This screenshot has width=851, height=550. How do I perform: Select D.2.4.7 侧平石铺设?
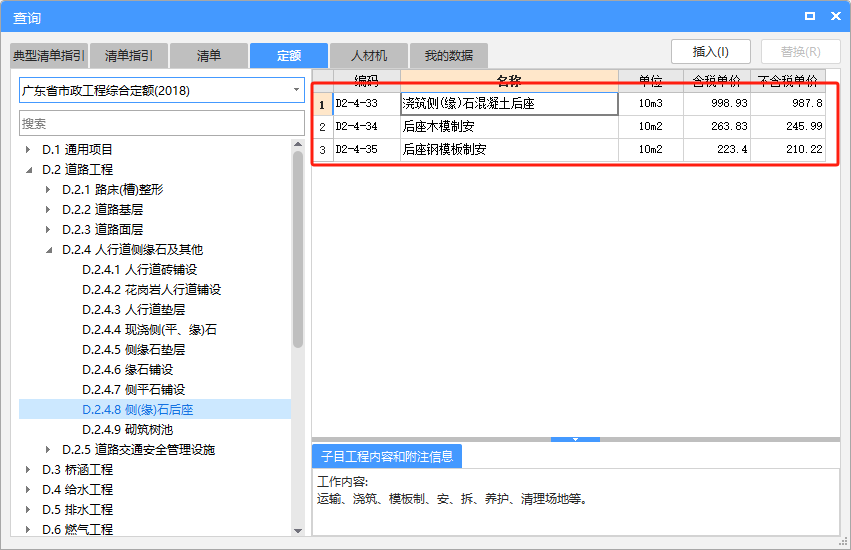pyautogui.click(x=134, y=390)
